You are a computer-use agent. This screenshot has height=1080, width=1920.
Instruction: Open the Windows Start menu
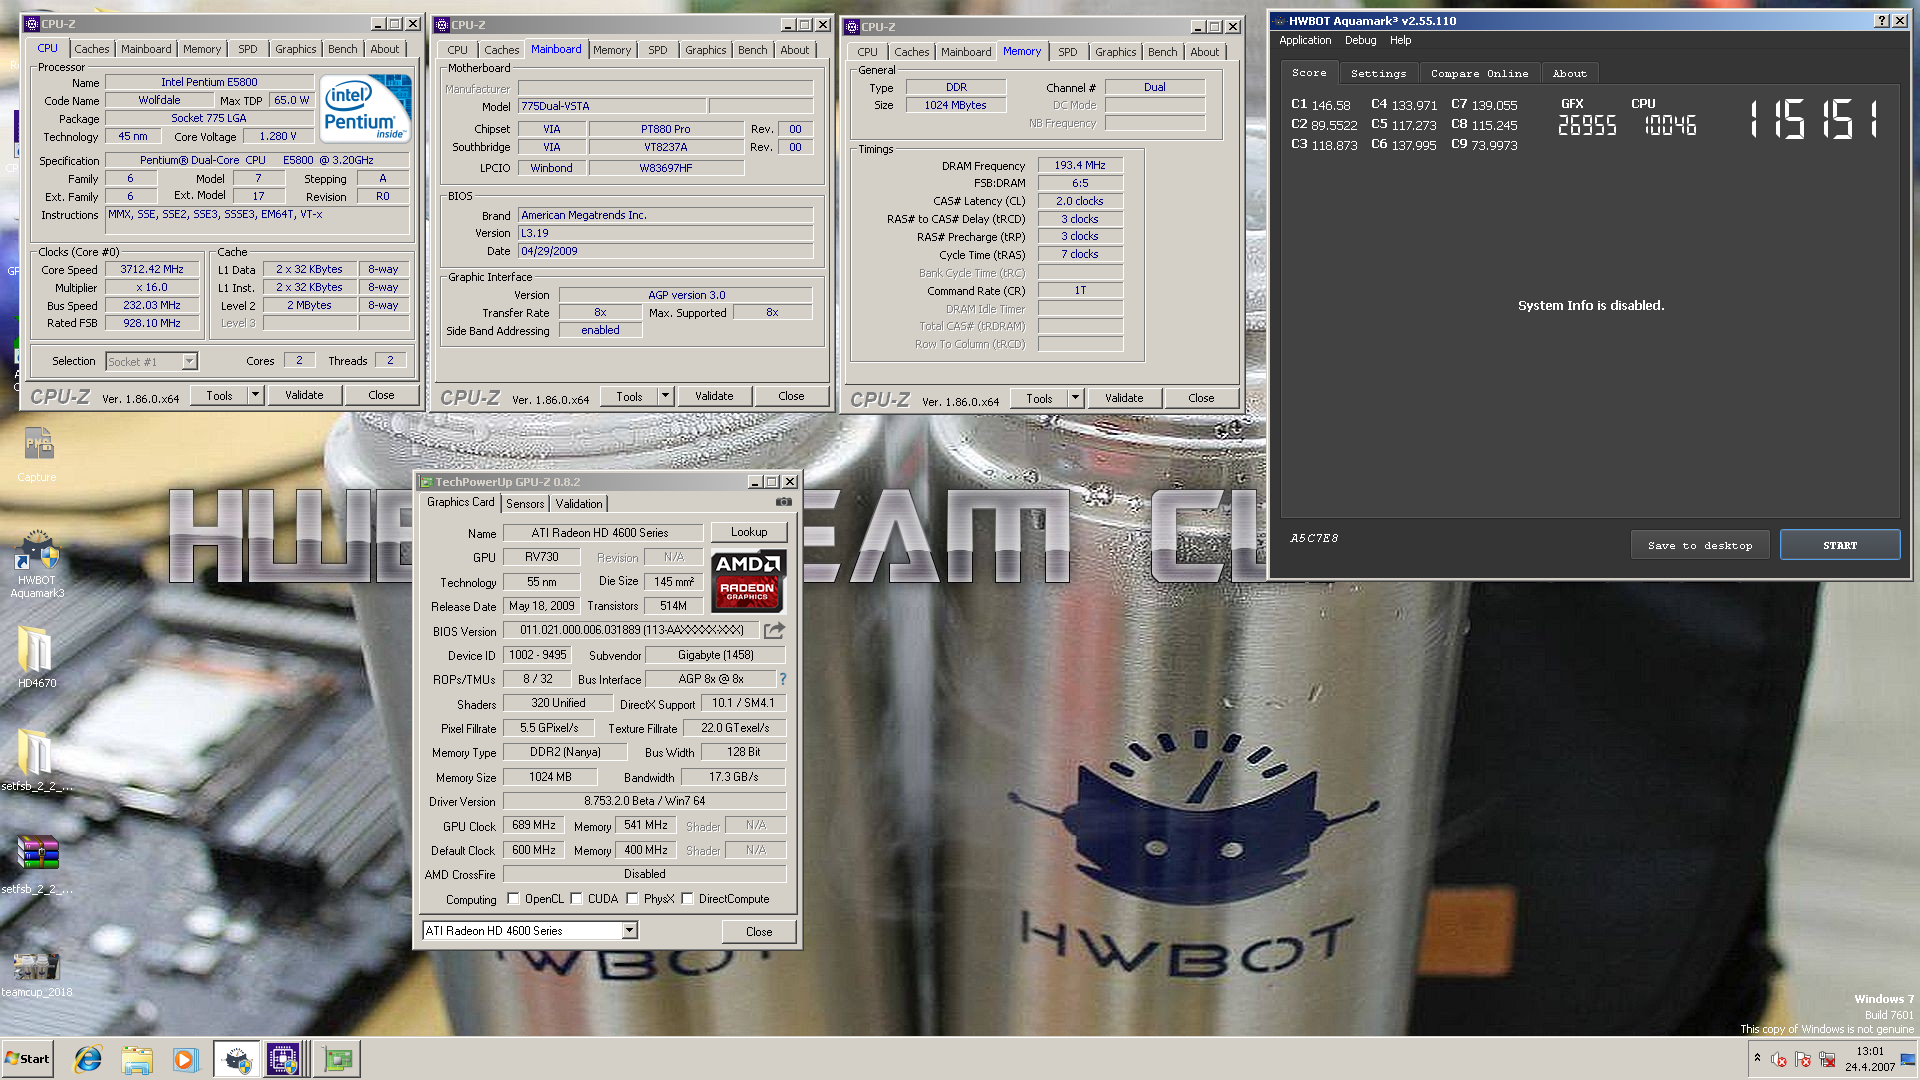(x=28, y=1059)
